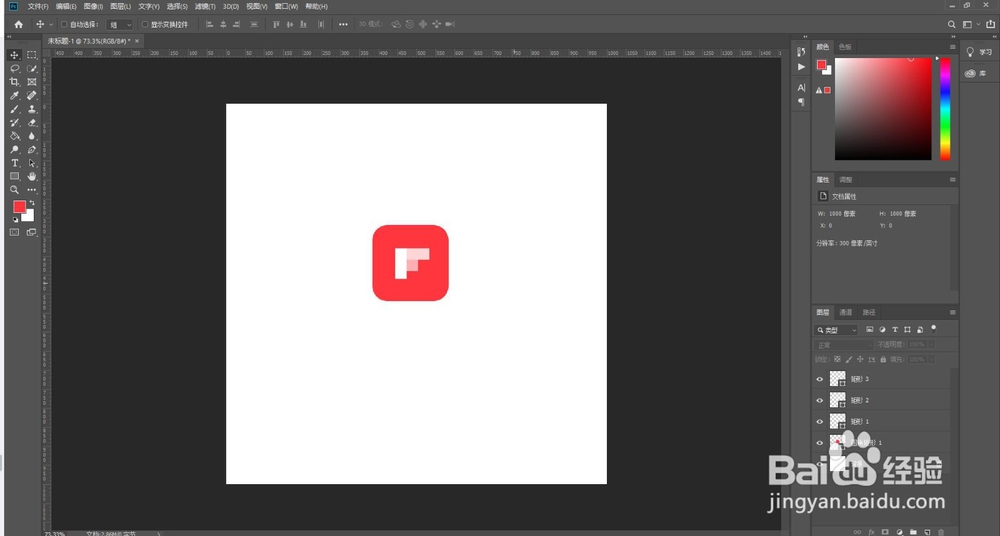1000x536 pixels.
Task: Select the Hand tool
Action: click(x=32, y=177)
